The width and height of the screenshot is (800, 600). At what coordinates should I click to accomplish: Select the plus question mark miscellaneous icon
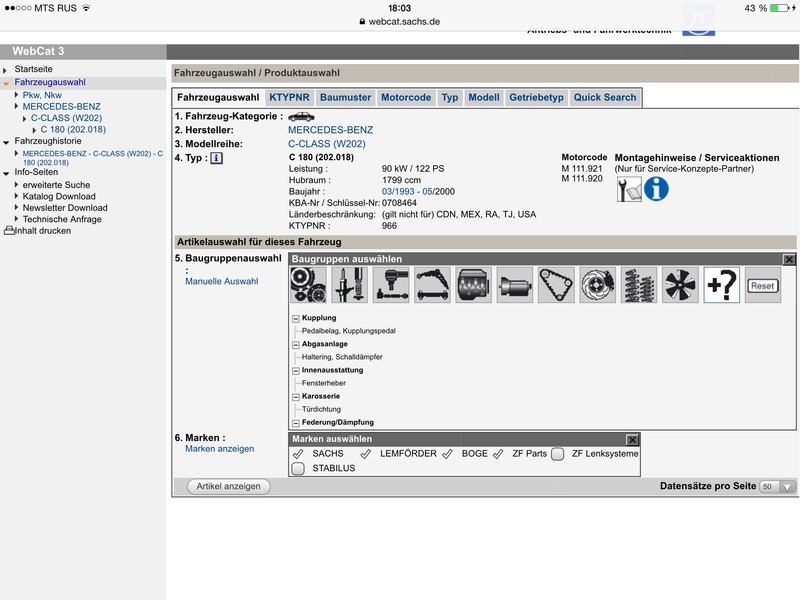point(721,285)
